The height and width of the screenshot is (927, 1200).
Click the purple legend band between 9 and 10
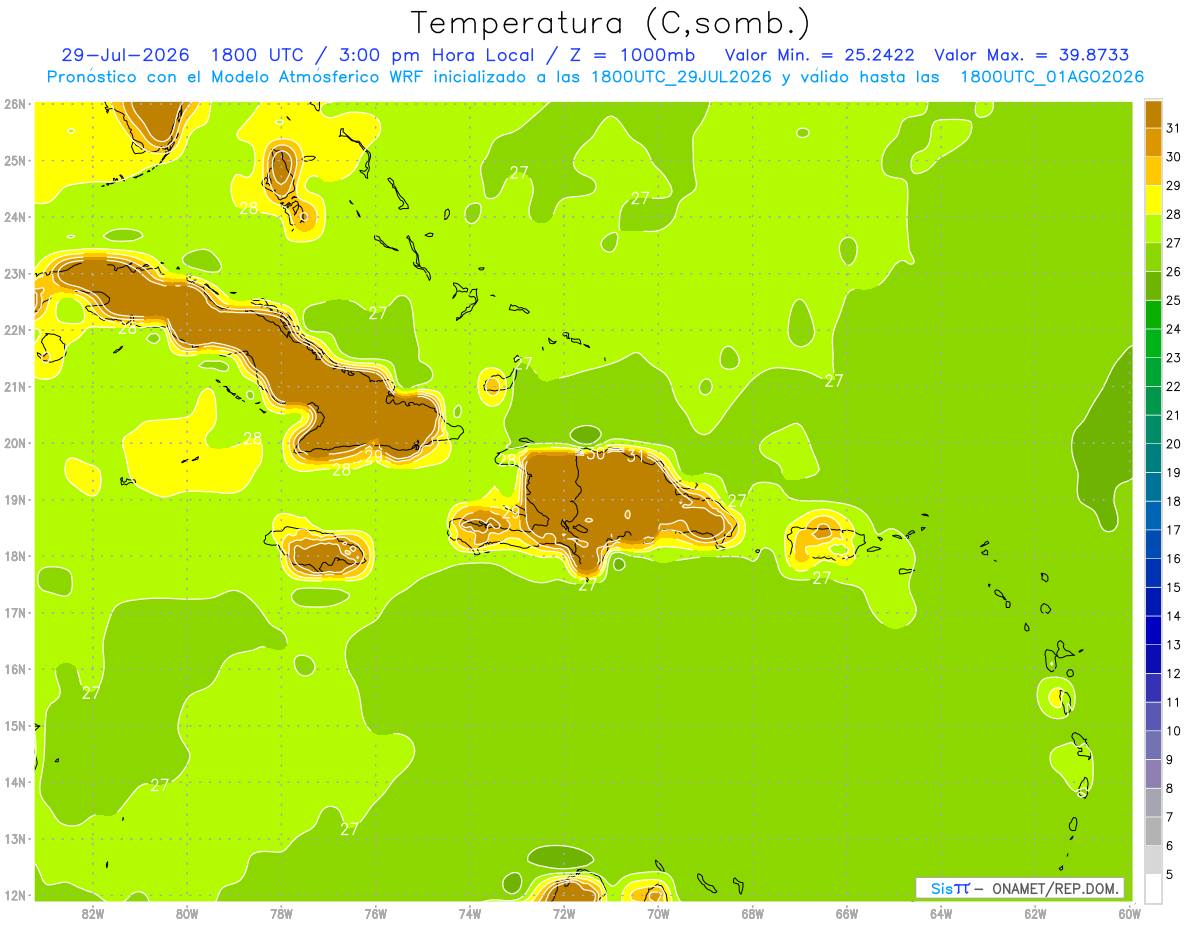(x=1153, y=744)
